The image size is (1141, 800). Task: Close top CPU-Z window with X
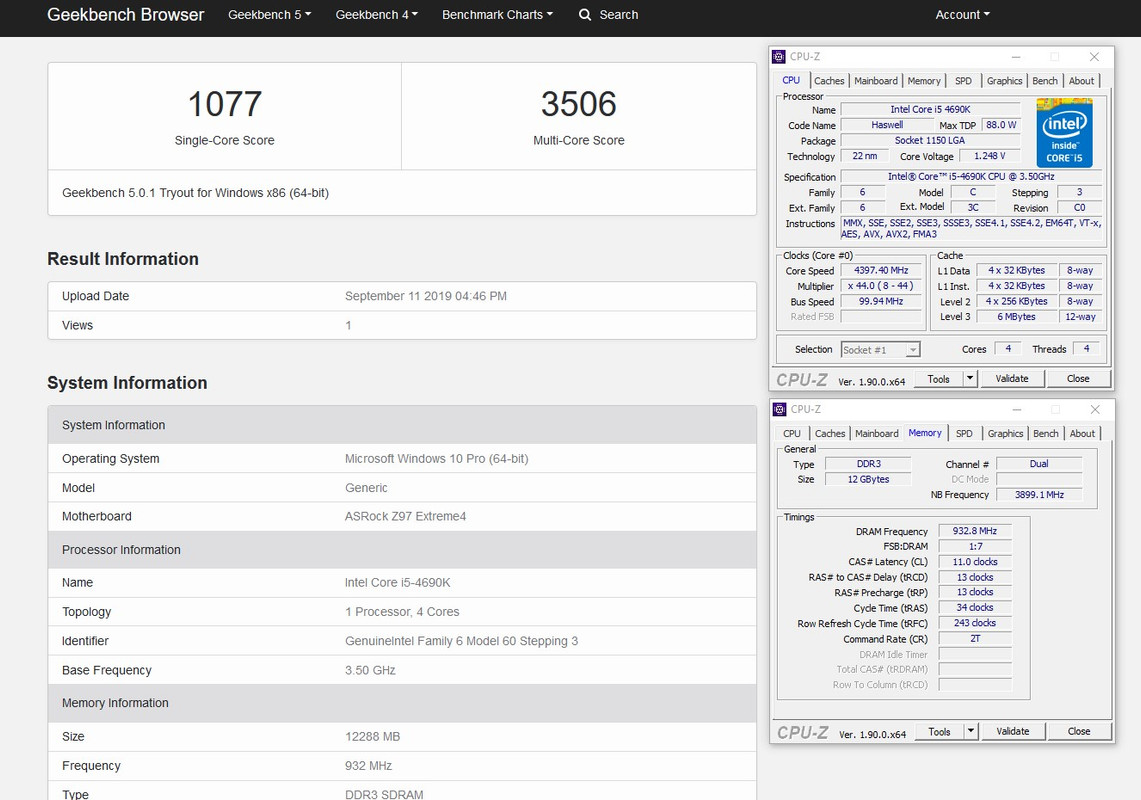point(1094,57)
